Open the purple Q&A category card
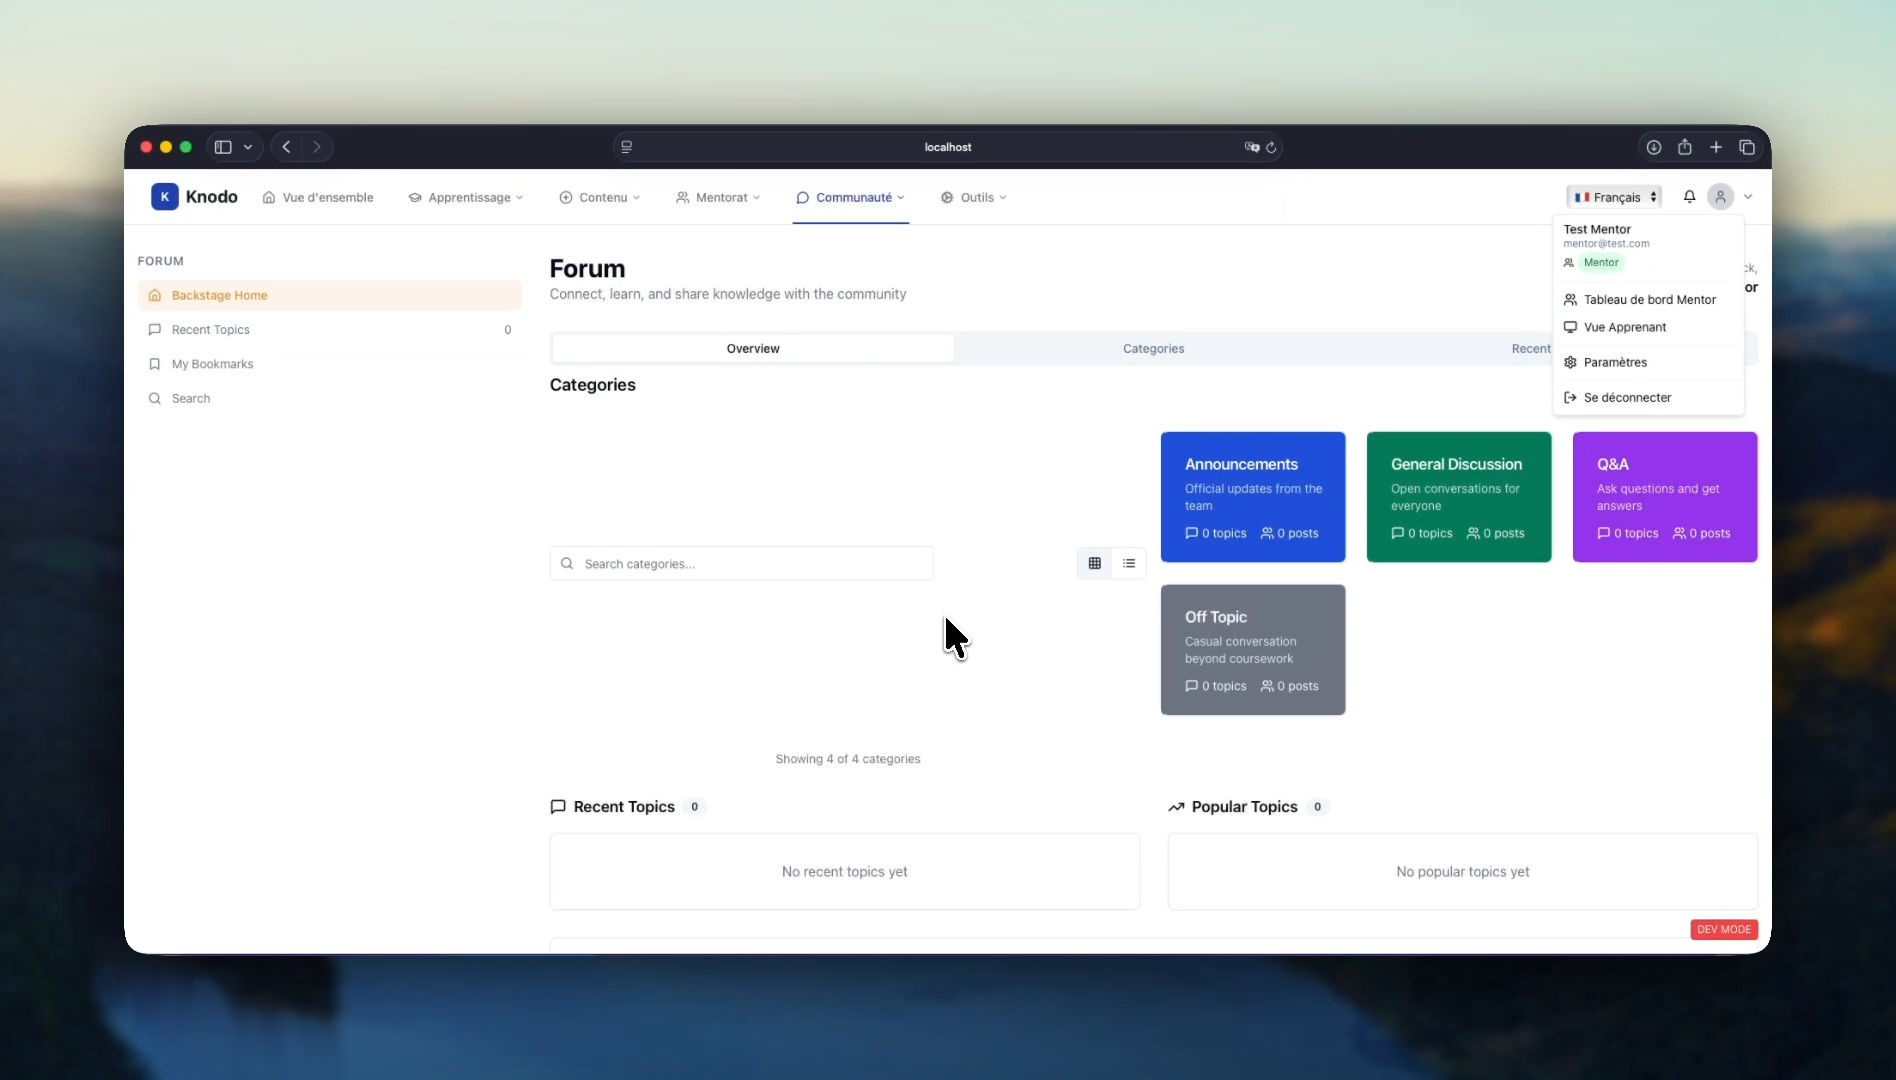This screenshot has height=1080, width=1896. coord(1664,497)
